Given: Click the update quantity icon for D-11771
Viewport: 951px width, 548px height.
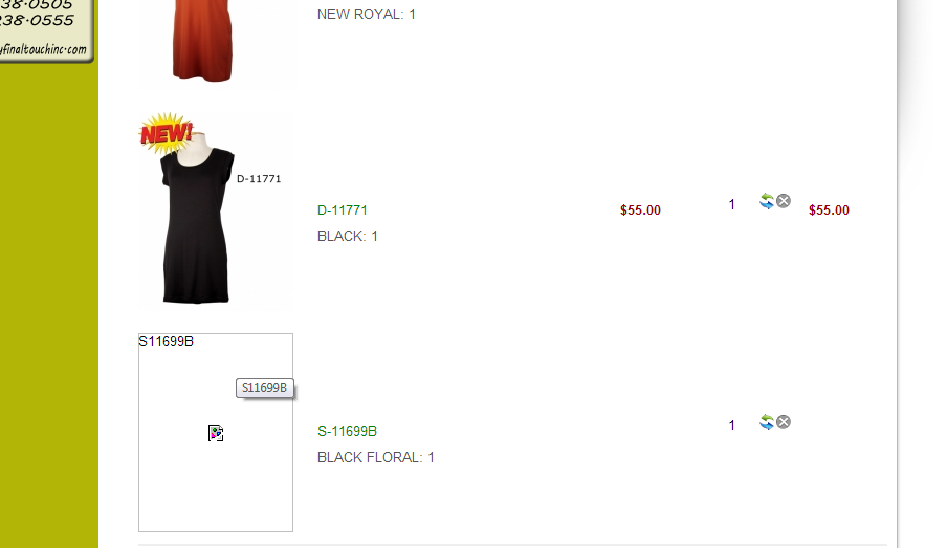Looking at the screenshot, I should (x=766, y=201).
